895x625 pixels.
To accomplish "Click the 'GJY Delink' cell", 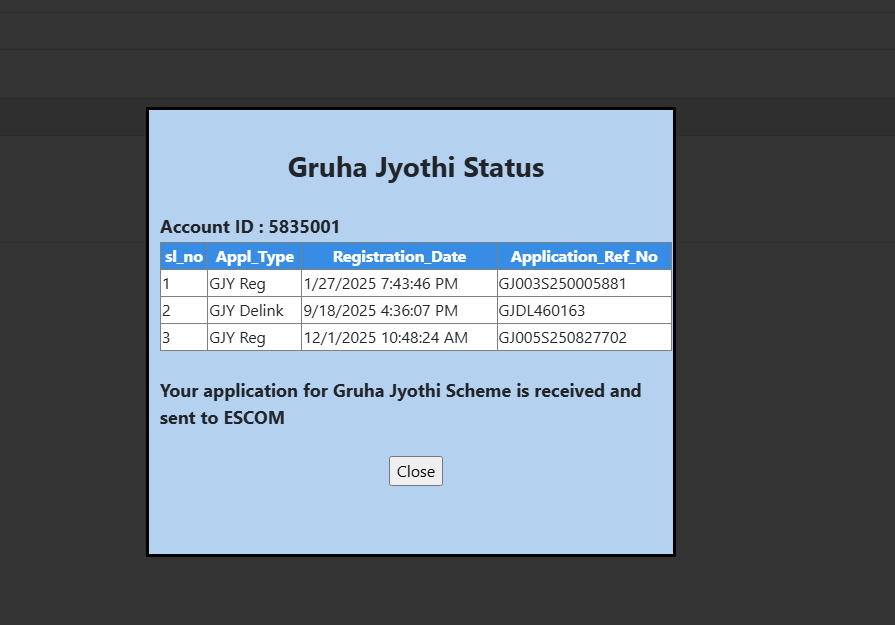I will 255,311.
